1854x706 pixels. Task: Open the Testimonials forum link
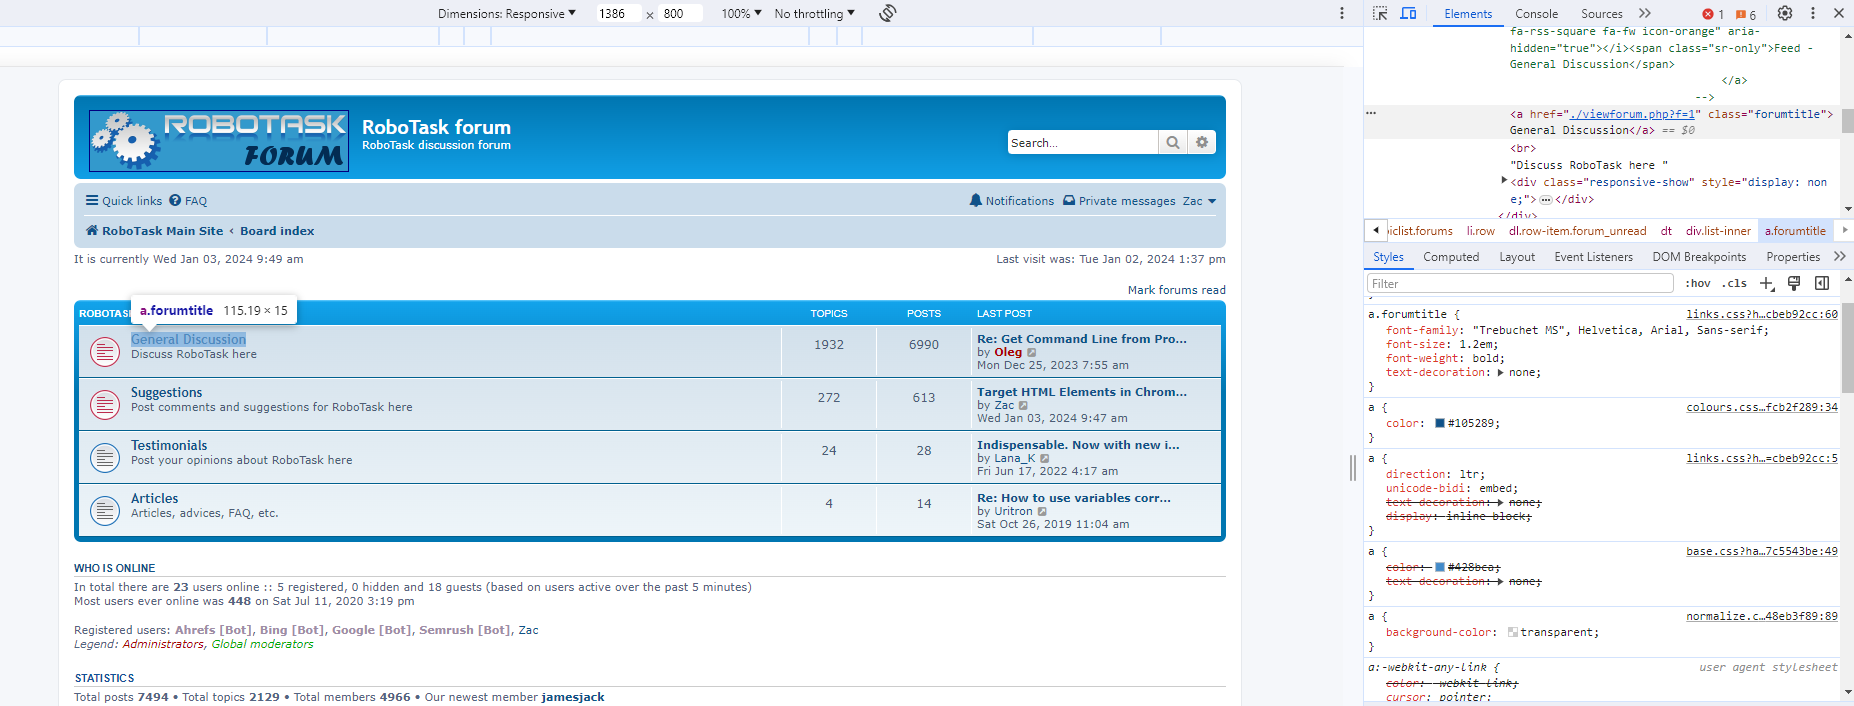coord(169,446)
